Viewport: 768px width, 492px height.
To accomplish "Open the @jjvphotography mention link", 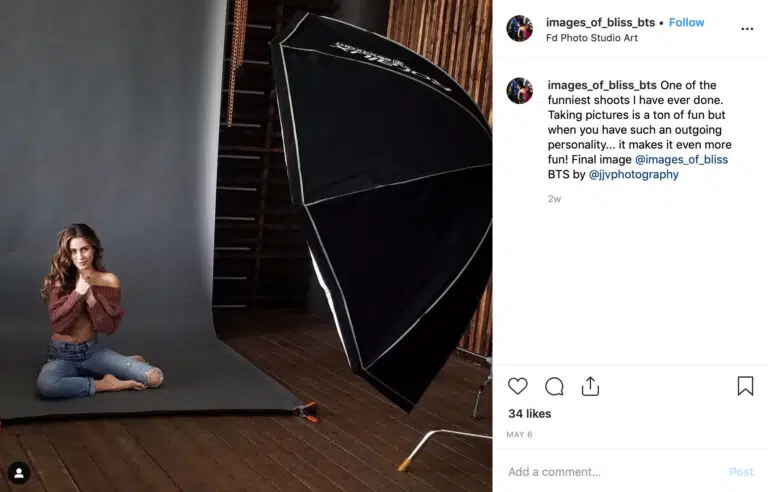I will (633, 174).
